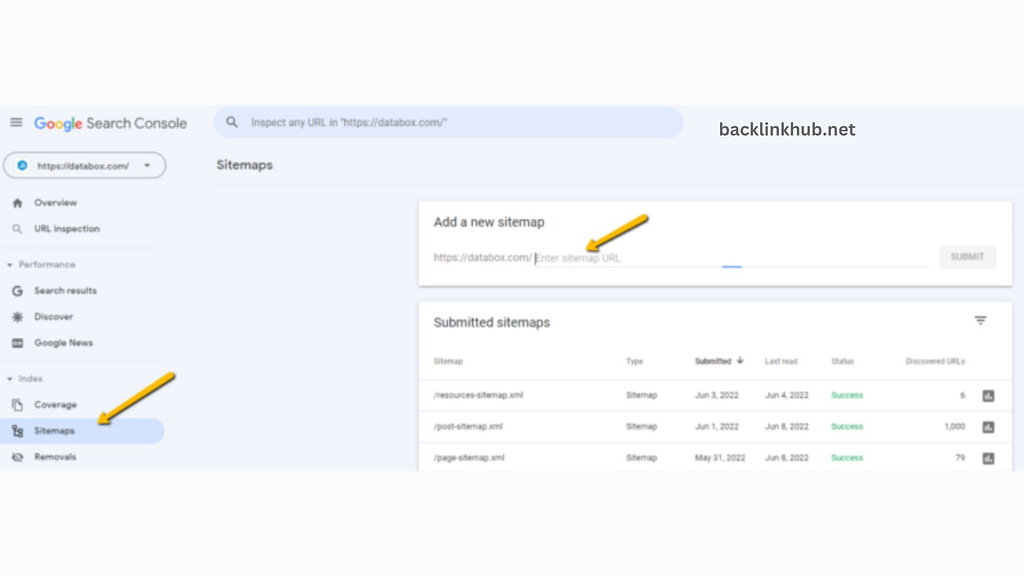1024x576 pixels.
Task: Click the SUBMIT button to add sitemap
Action: (x=967, y=257)
